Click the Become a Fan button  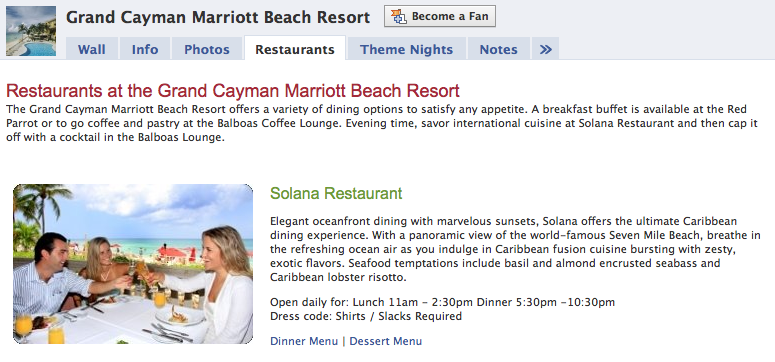click(x=439, y=16)
